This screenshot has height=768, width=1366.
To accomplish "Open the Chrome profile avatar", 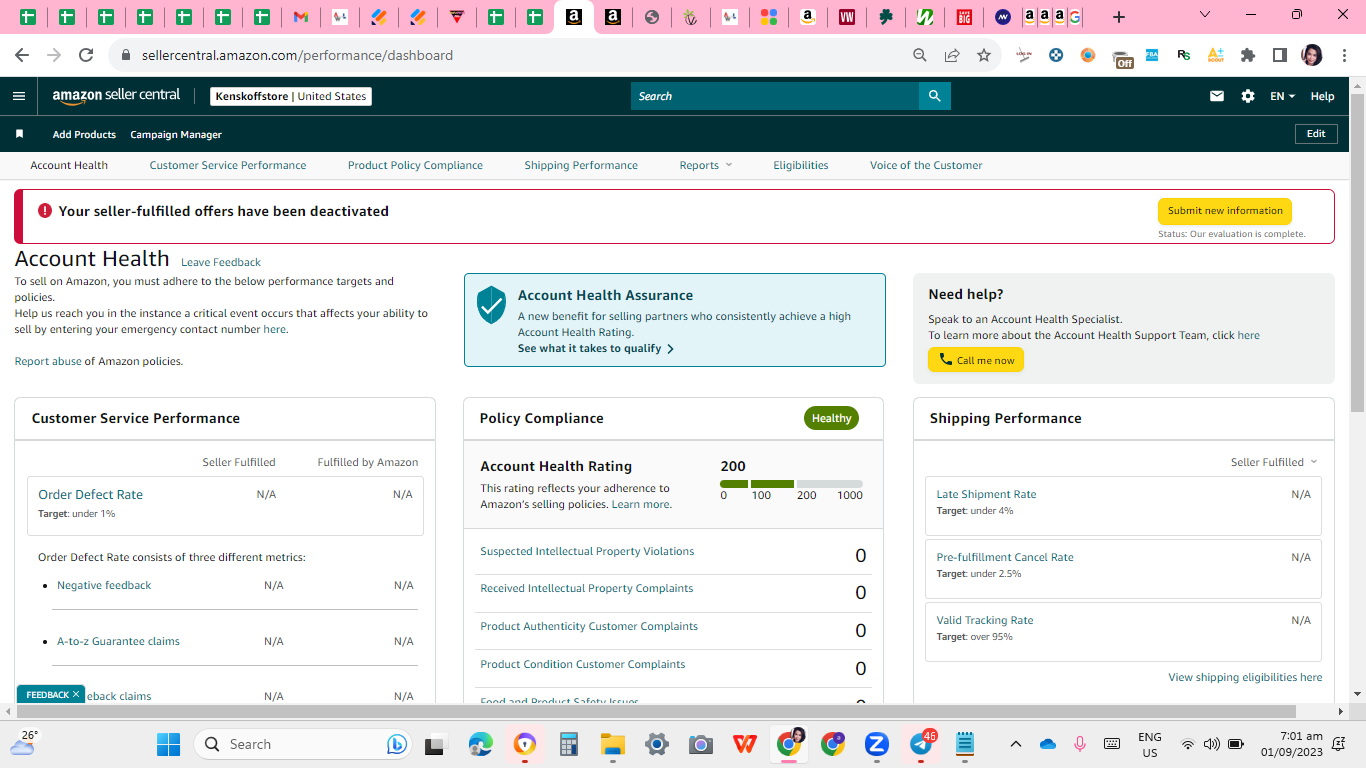I will point(1312,55).
